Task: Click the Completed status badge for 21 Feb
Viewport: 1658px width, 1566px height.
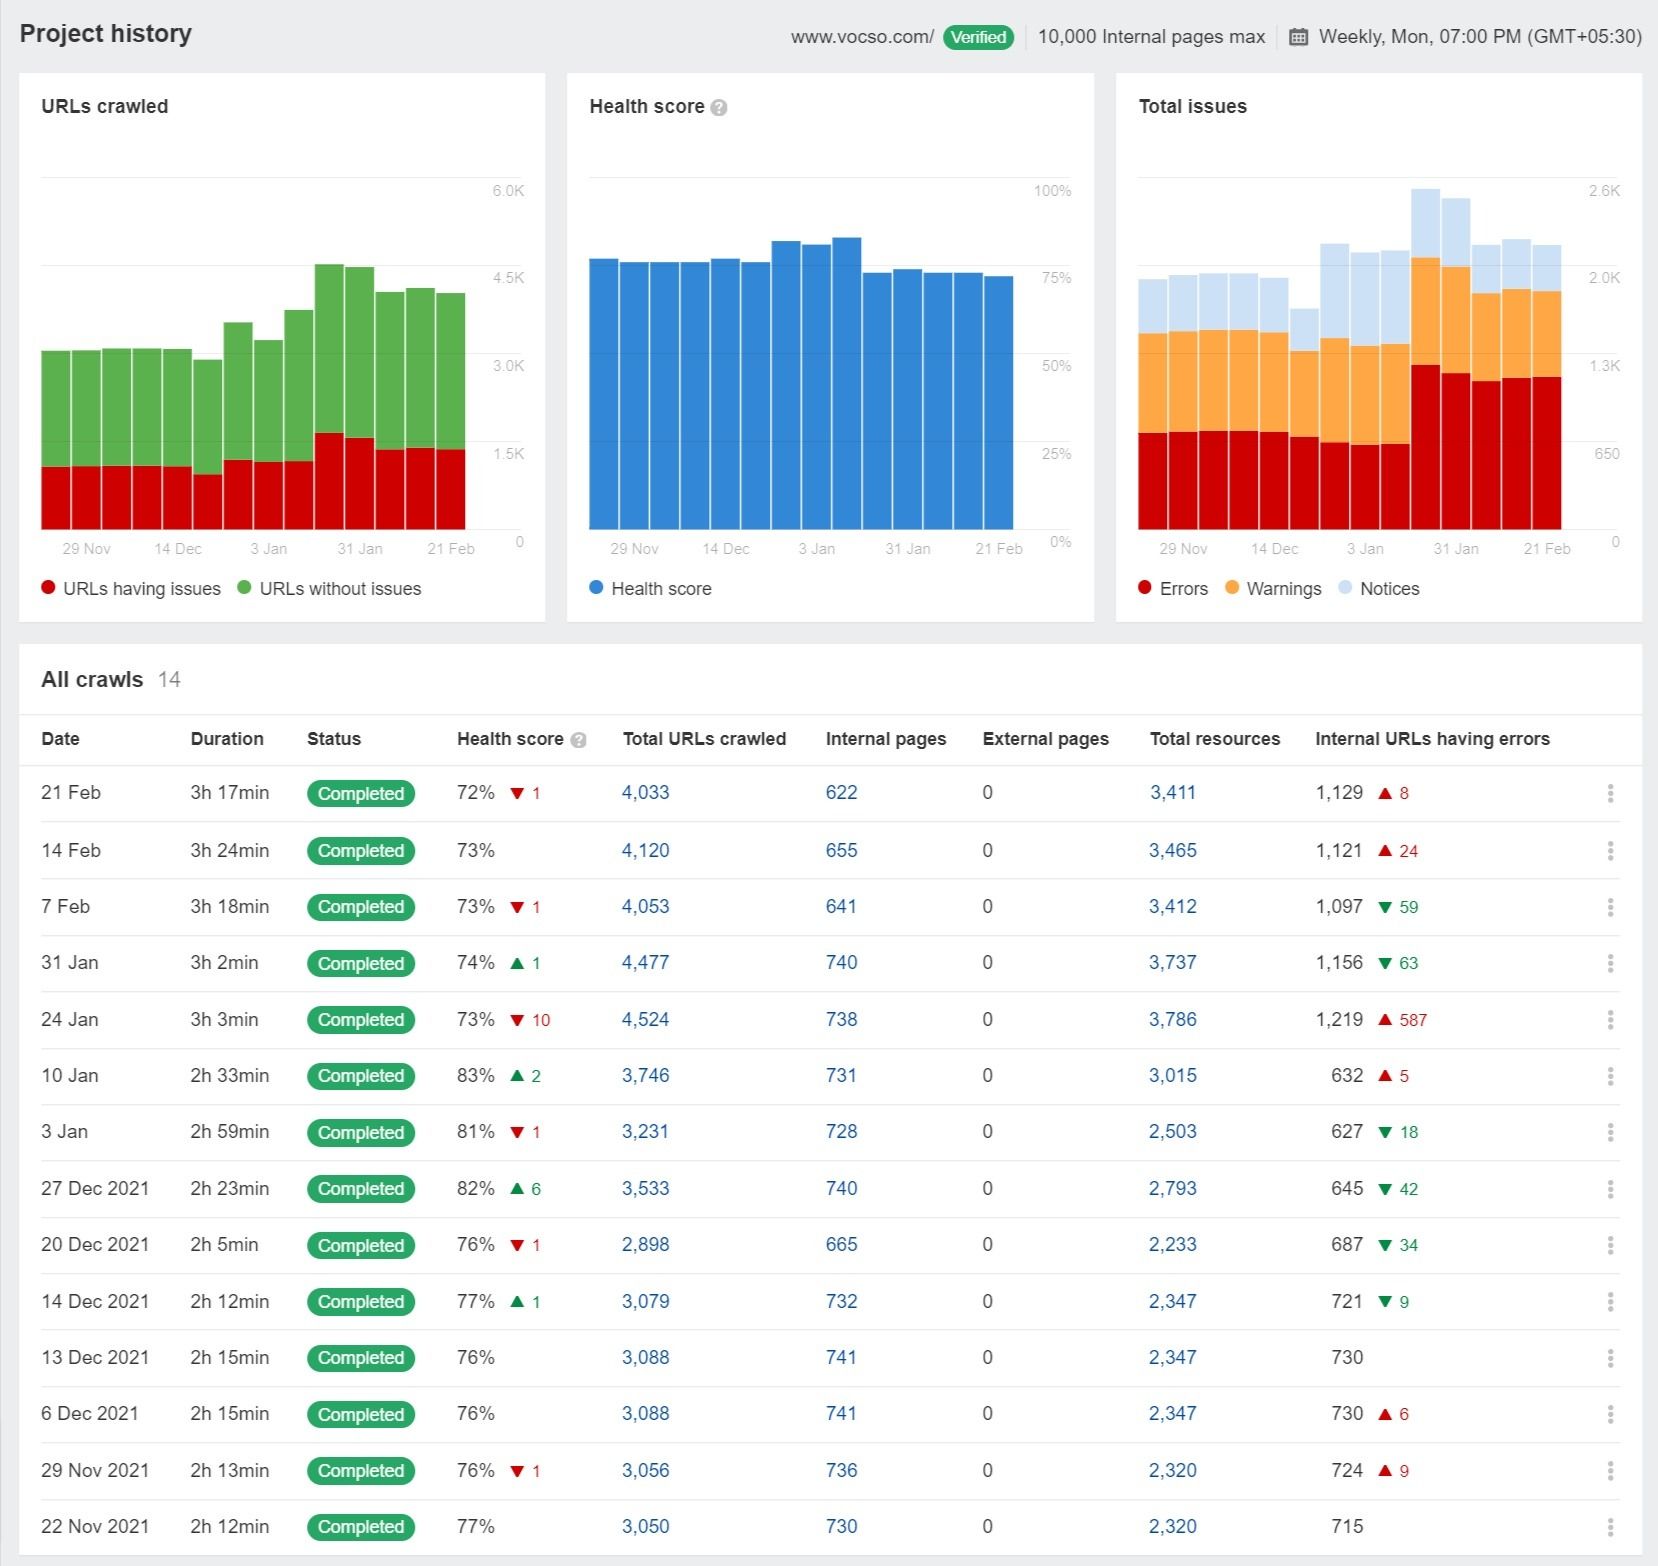Action: 361,793
